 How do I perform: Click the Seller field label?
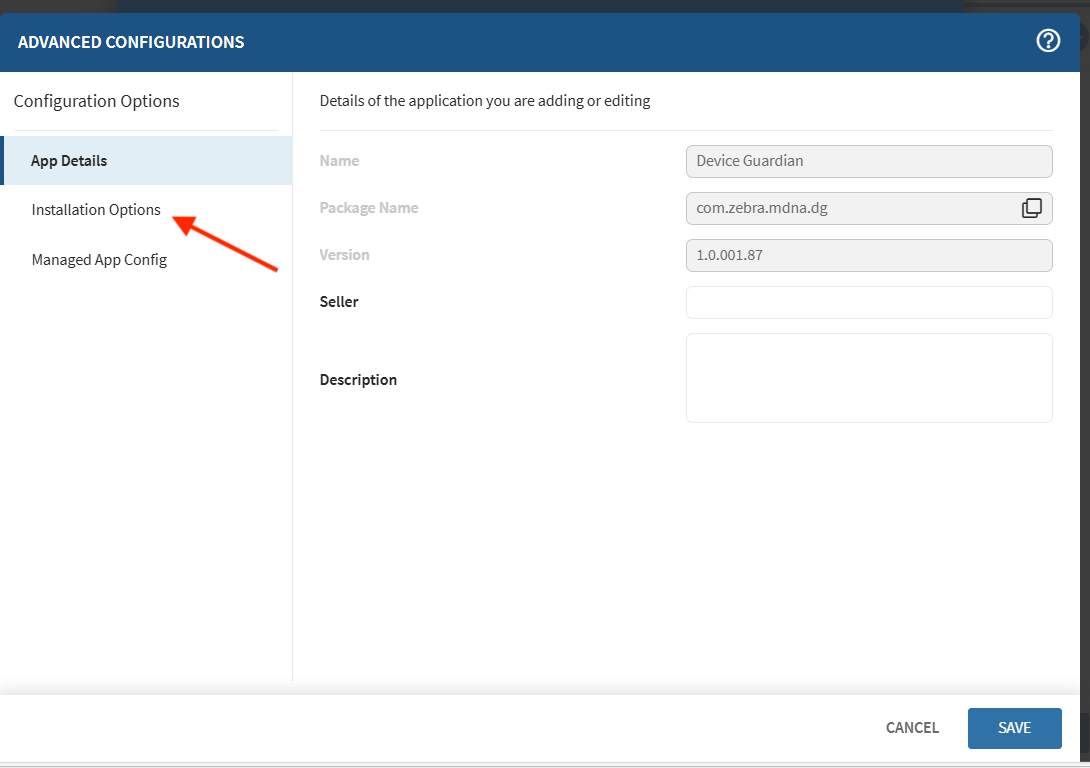coord(339,302)
